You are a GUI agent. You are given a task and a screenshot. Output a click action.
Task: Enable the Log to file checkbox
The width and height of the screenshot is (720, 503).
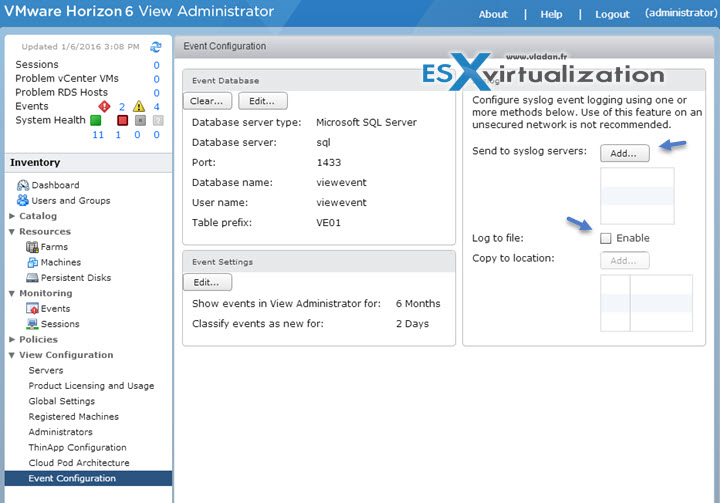(x=606, y=238)
